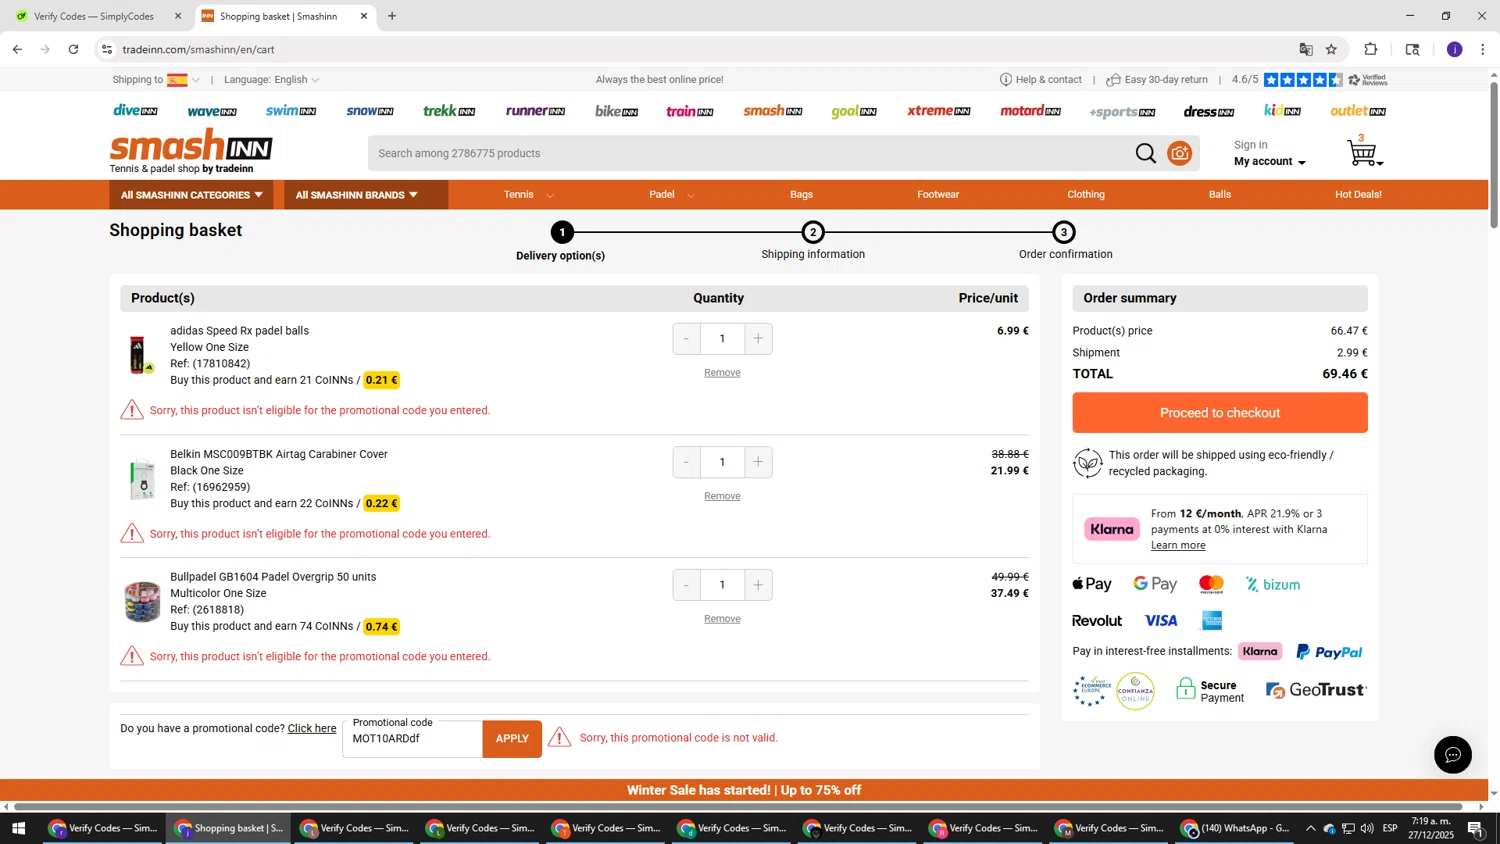Click Proceed to checkout button
This screenshot has height=844, width=1500.
click(x=1220, y=413)
